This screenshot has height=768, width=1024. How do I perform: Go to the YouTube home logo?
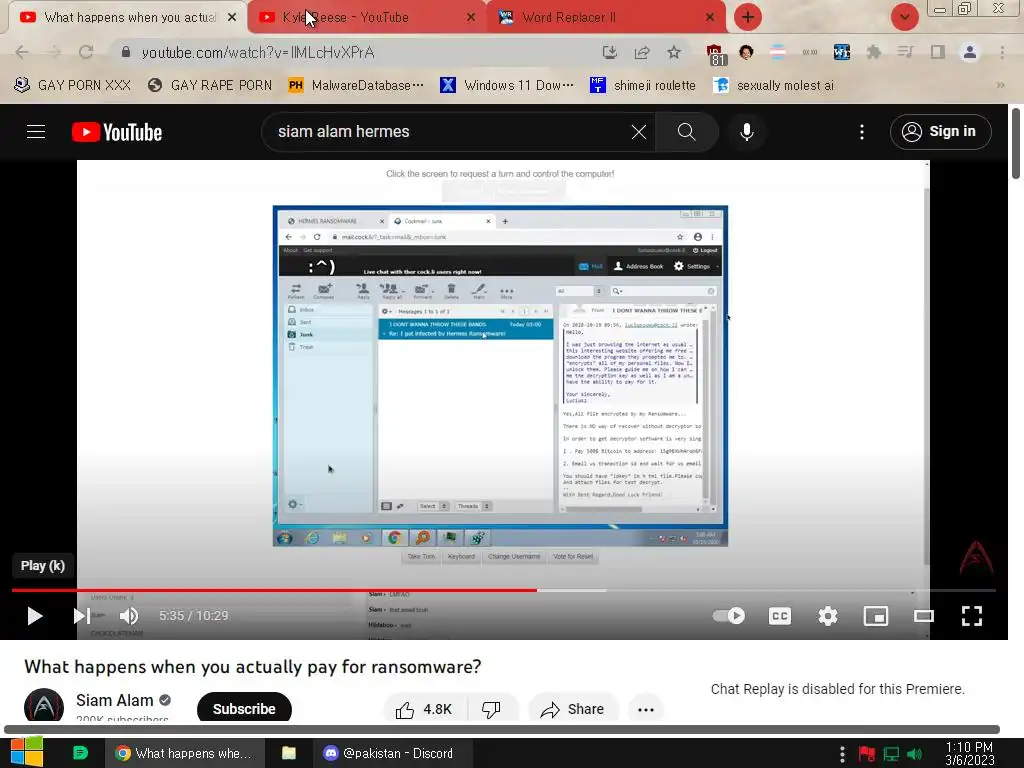pos(117,132)
